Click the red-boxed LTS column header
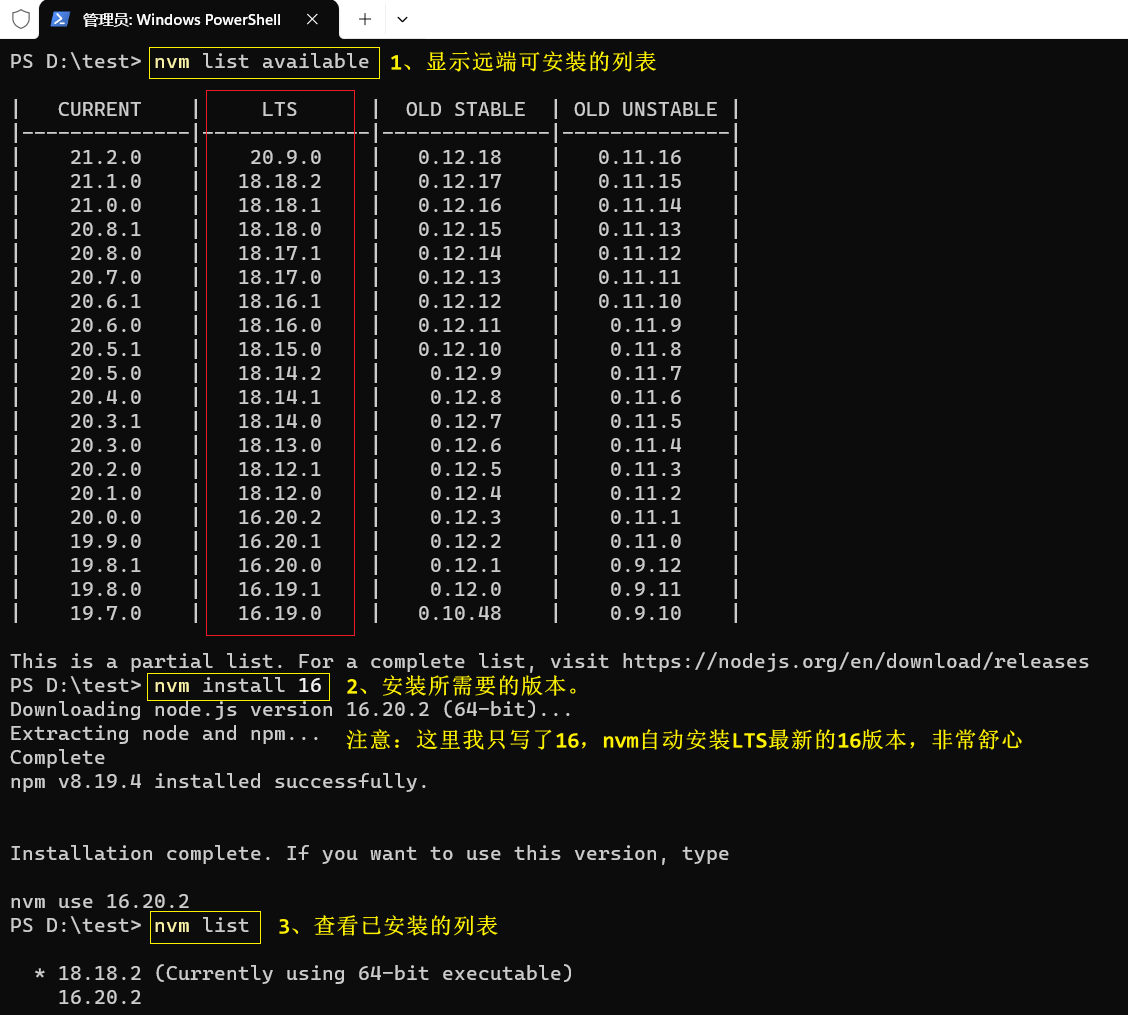 pyautogui.click(x=279, y=109)
